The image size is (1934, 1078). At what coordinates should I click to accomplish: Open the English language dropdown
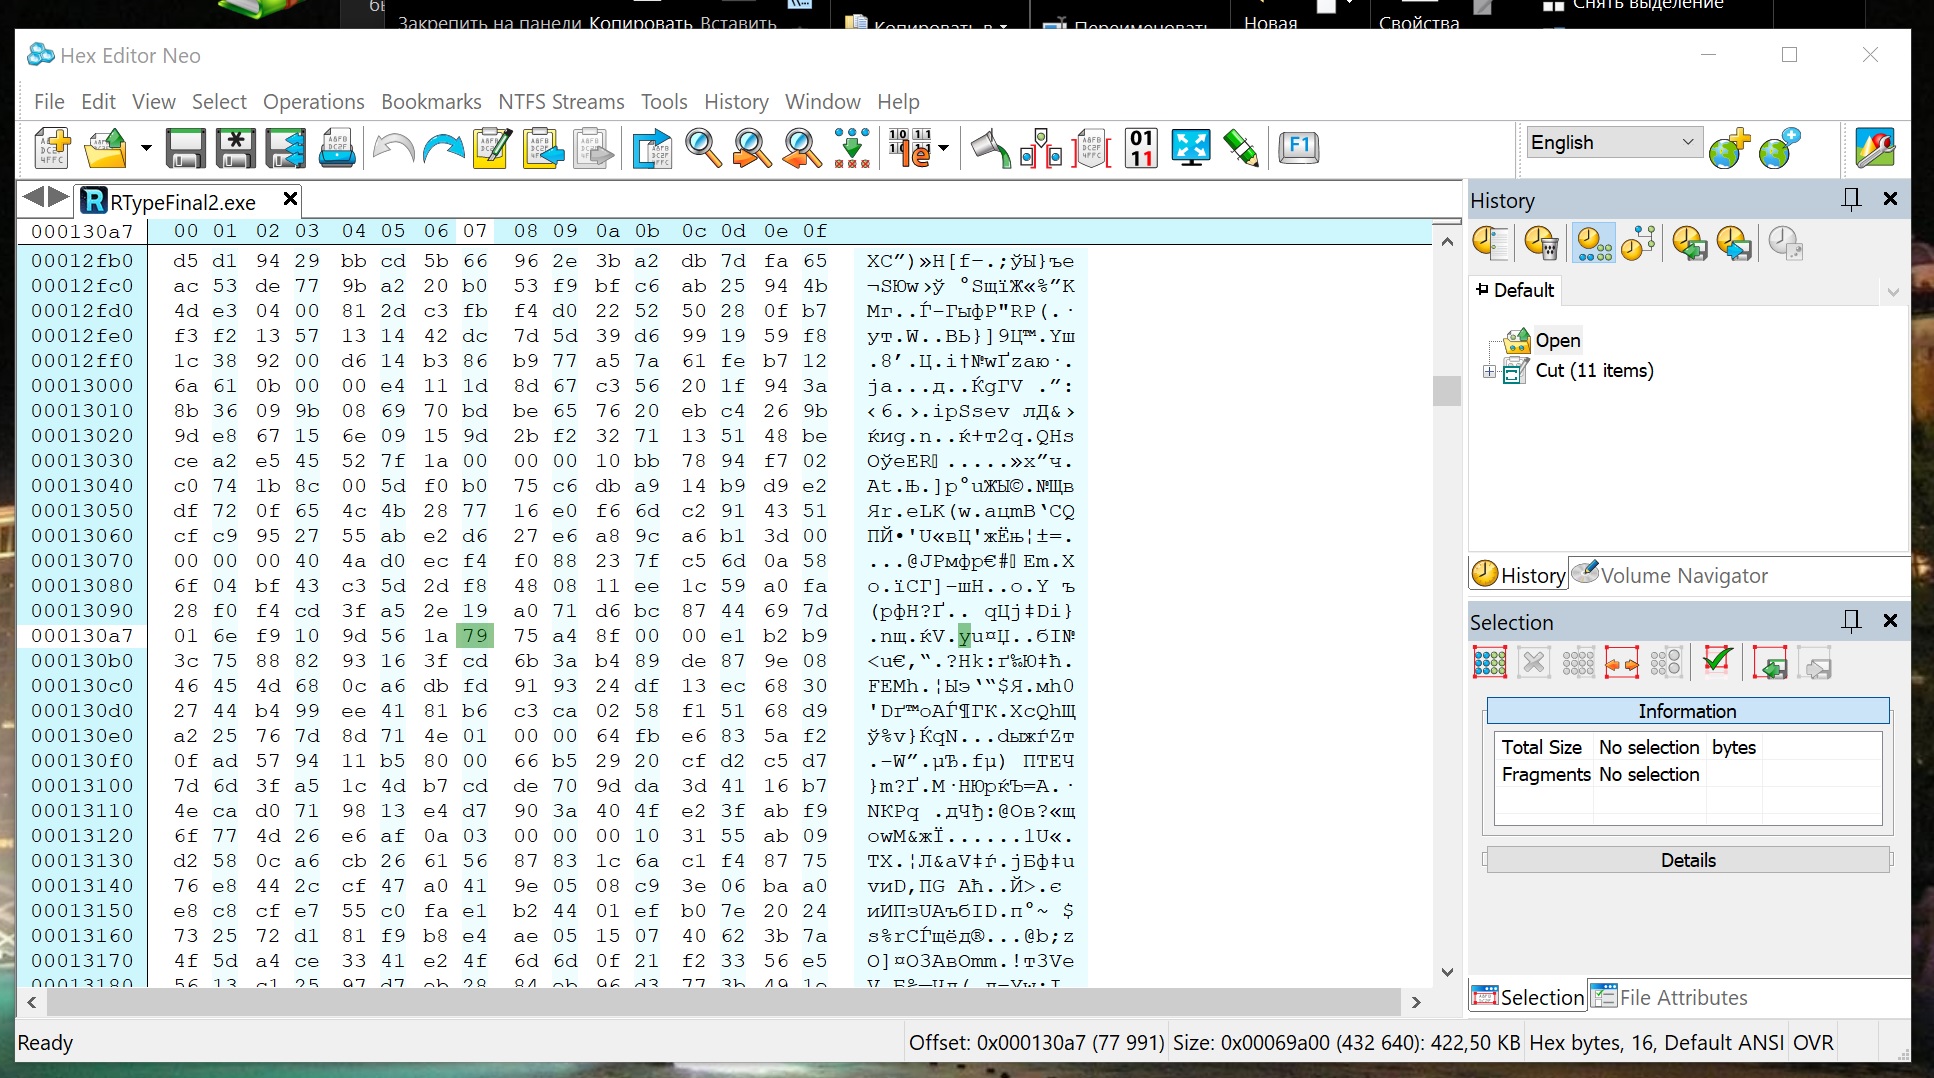1688,142
